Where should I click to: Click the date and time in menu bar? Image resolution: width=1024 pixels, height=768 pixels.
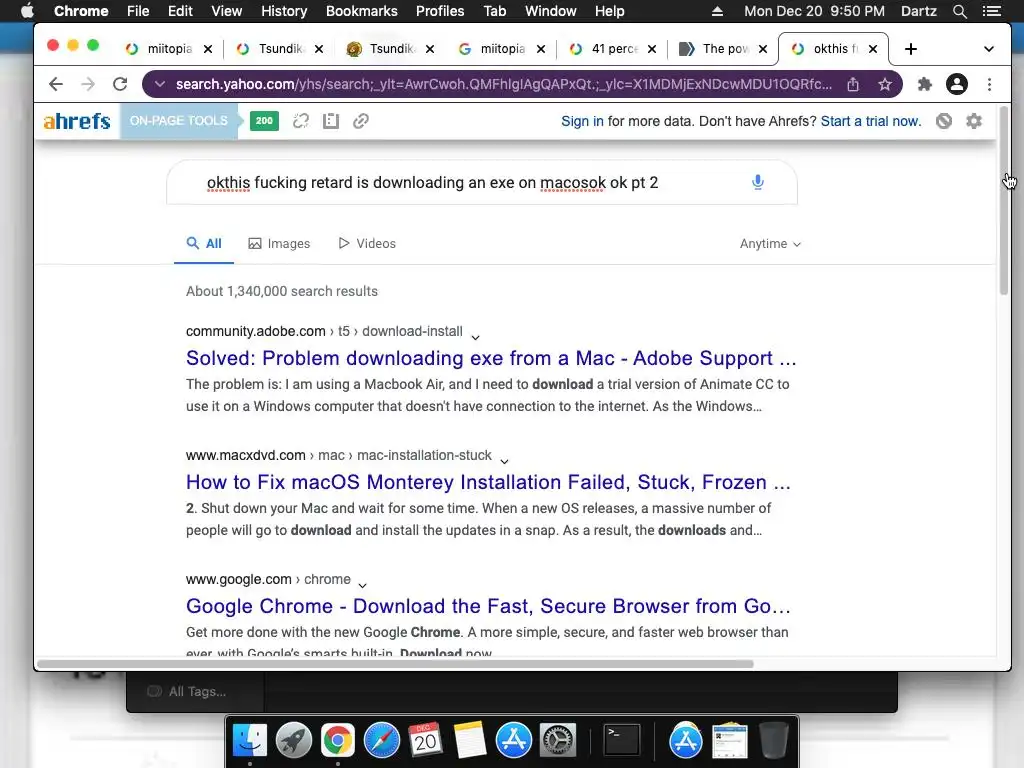click(814, 11)
